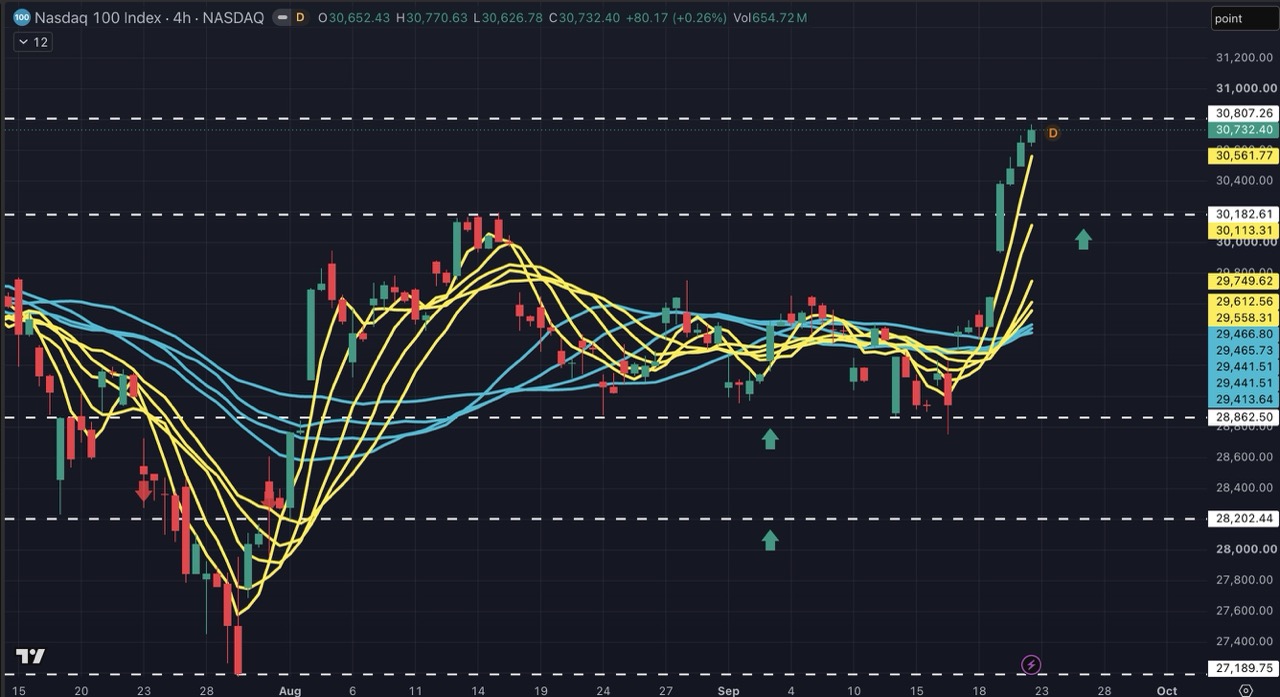This screenshot has height=697, width=1280.
Task: Click the orange D data-status badge in header
Action: tap(300, 18)
